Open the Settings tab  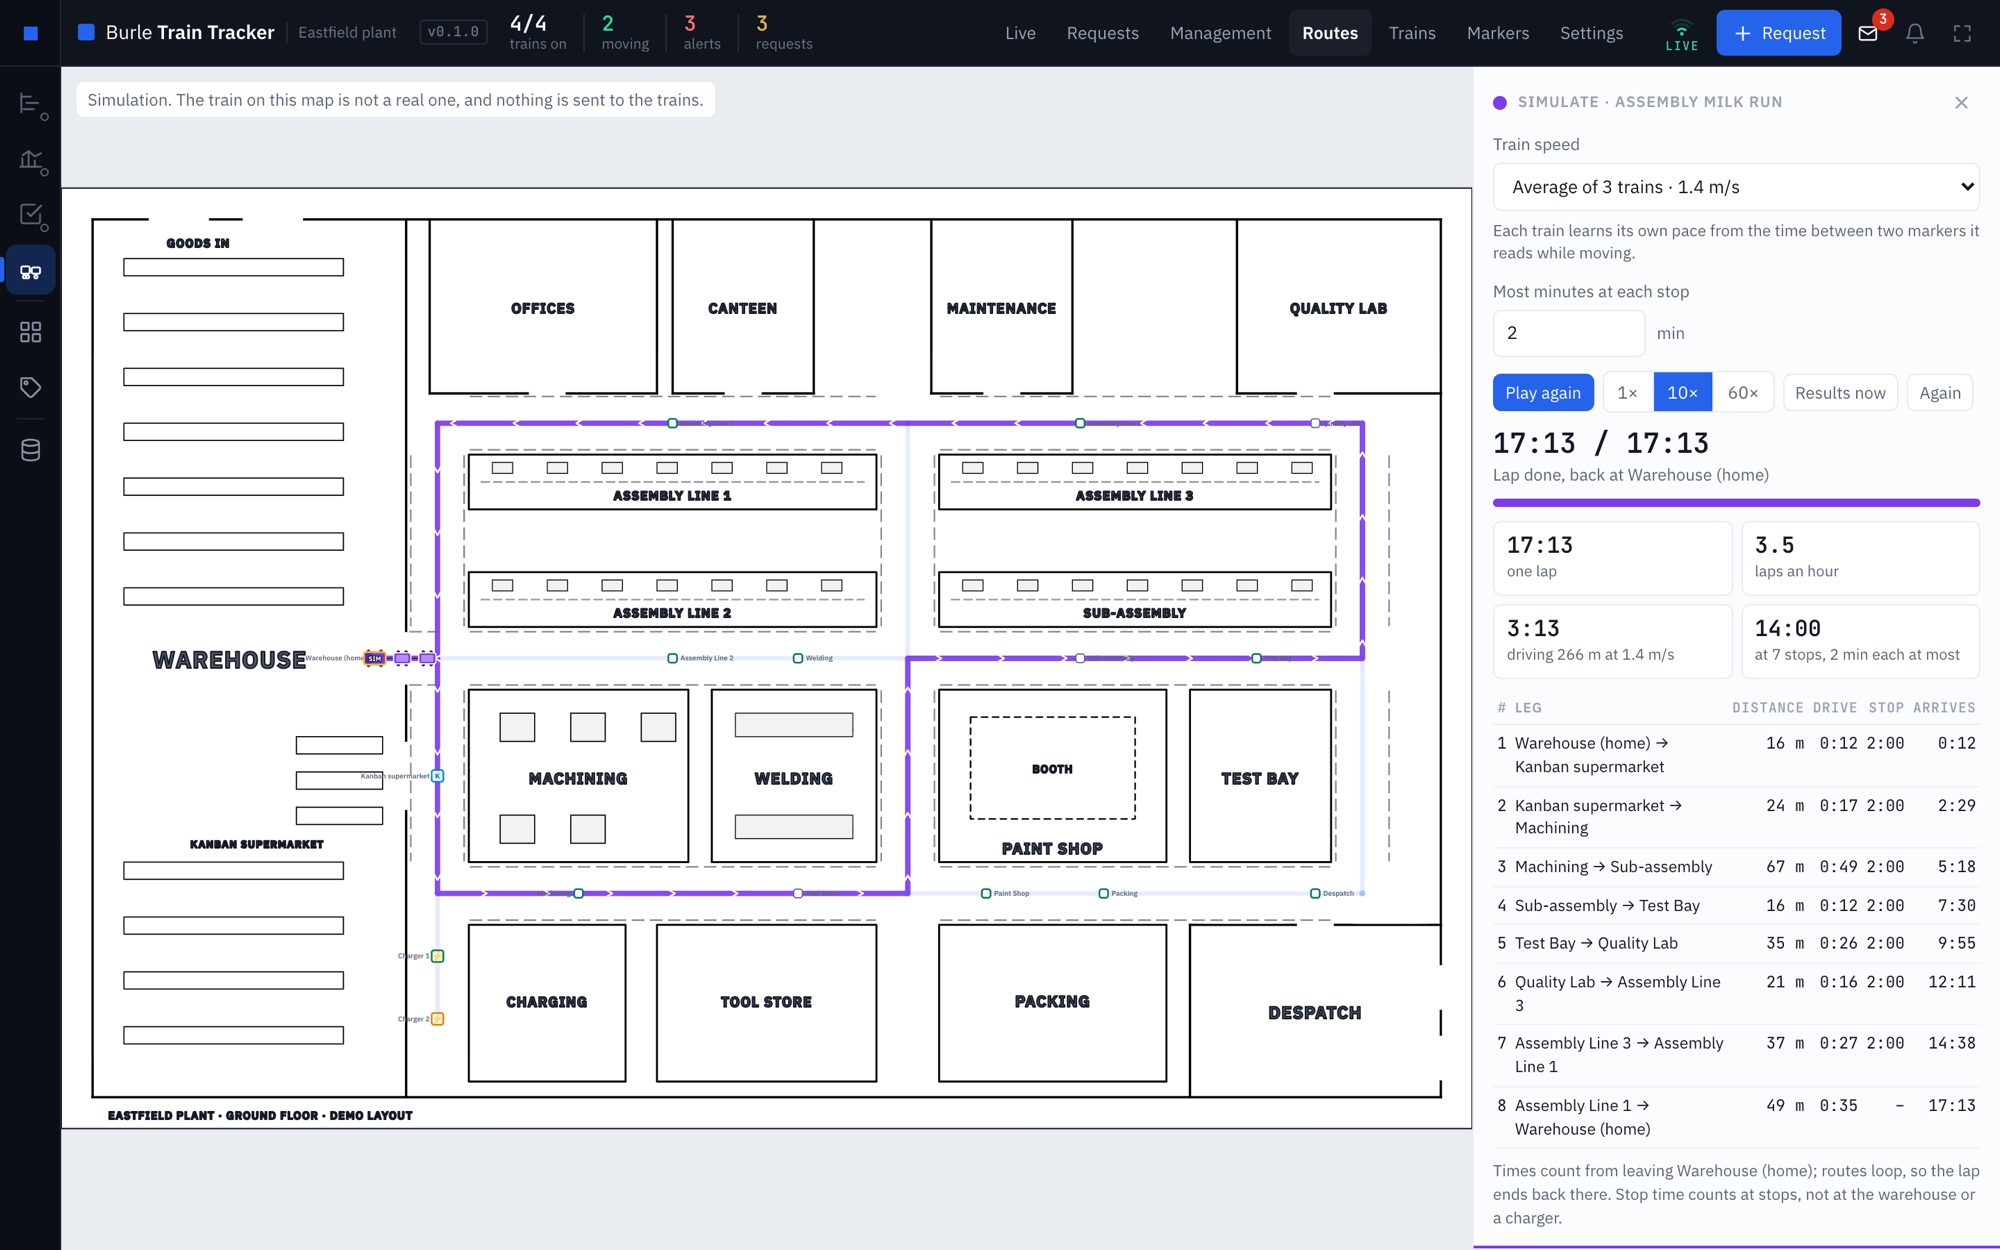pos(1591,33)
